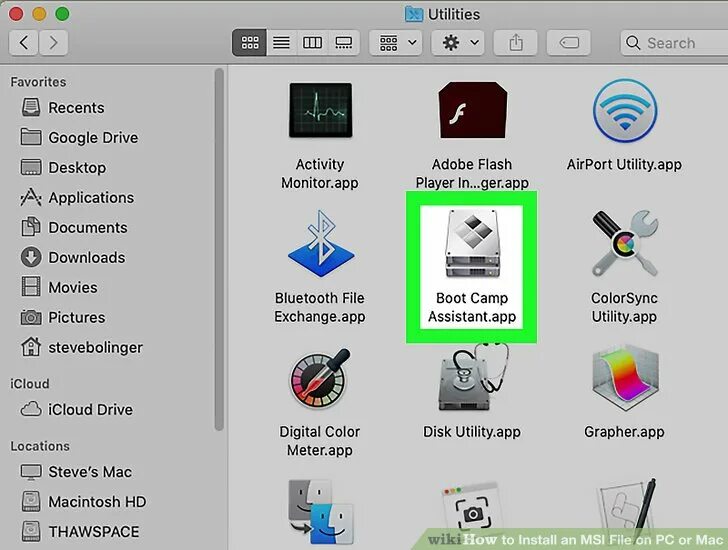Switch to list view
Viewport: 728px width, 550px height.
coord(281,43)
